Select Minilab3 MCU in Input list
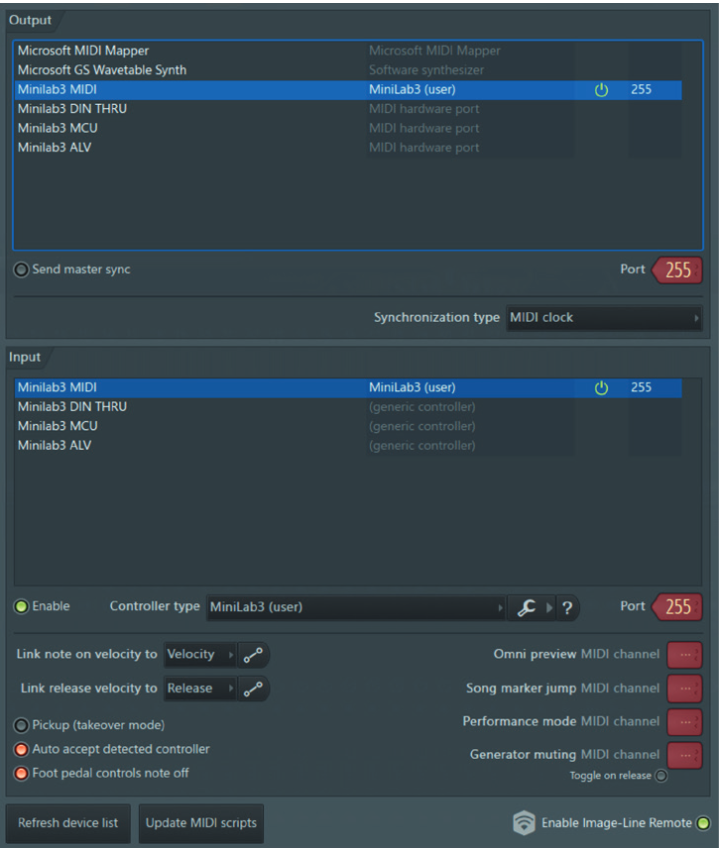The width and height of the screenshot is (720, 848). [x=348, y=427]
